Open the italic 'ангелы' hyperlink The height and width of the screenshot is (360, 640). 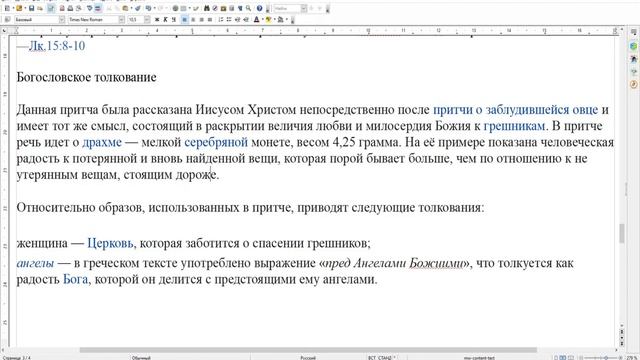pos(35,263)
